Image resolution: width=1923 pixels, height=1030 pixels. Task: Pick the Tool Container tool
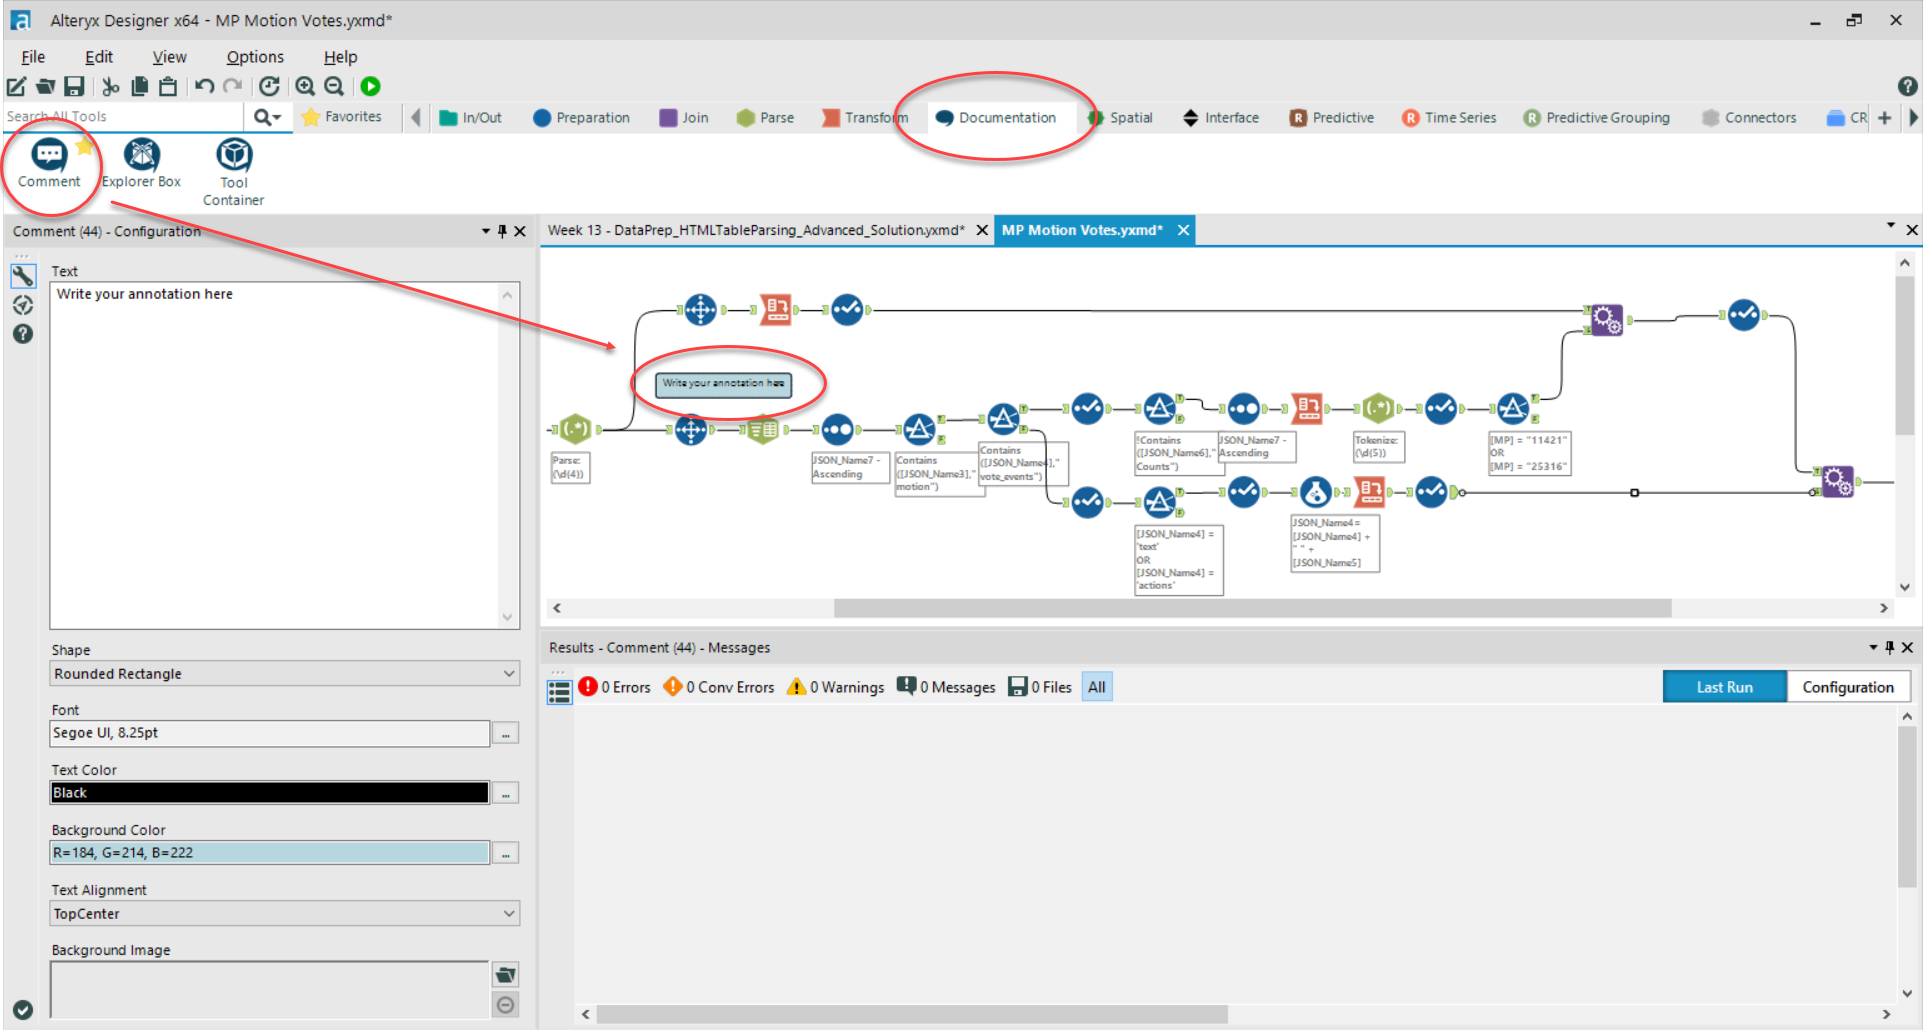pyautogui.click(x=234, y=172)
